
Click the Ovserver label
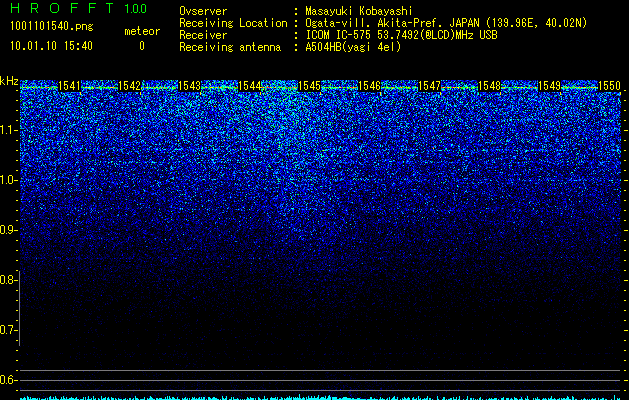203,11
